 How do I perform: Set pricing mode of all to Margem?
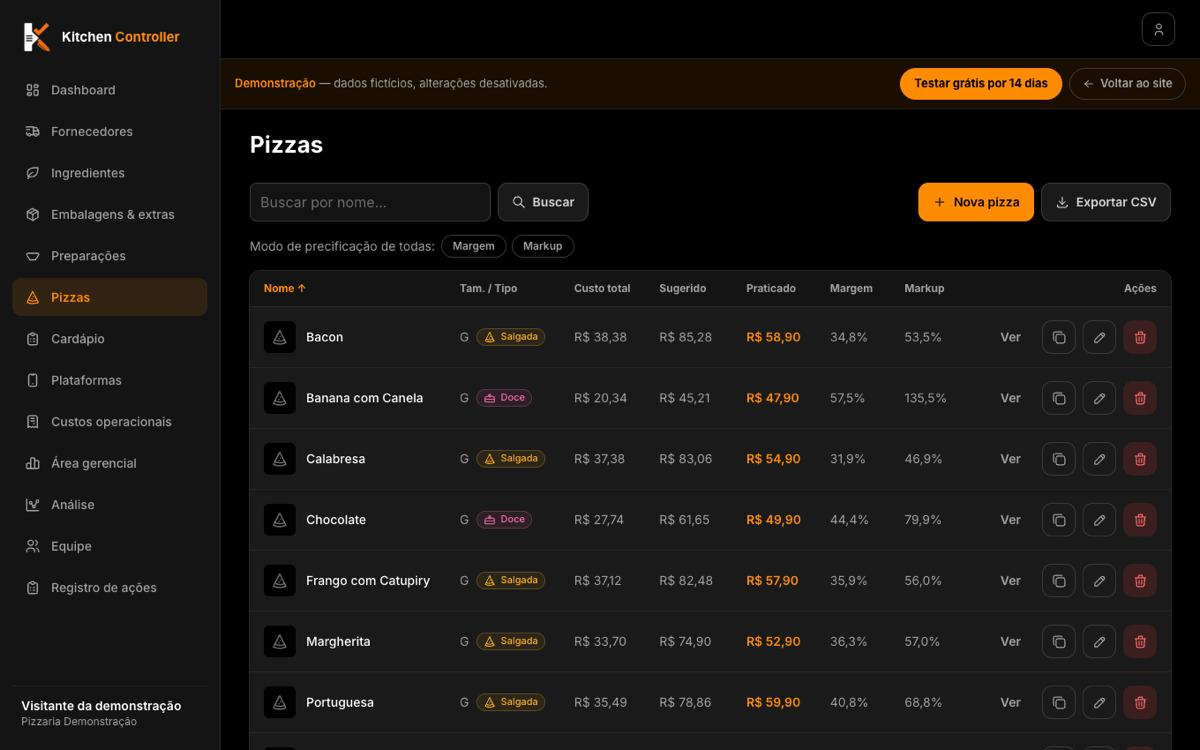pyautogui.click(x=474, y=246)
